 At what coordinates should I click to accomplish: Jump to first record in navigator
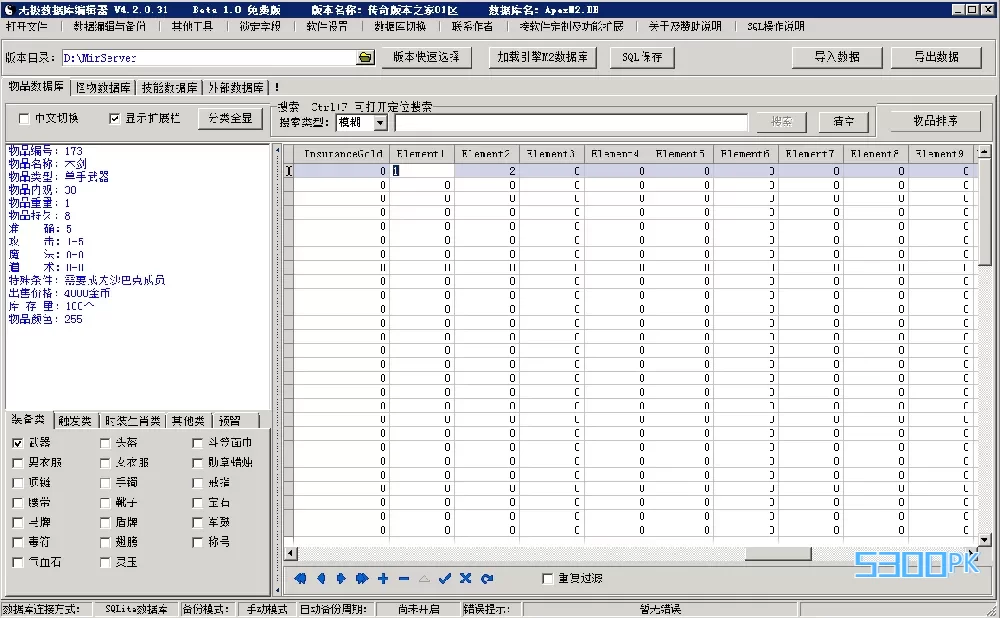click(300, 578)
